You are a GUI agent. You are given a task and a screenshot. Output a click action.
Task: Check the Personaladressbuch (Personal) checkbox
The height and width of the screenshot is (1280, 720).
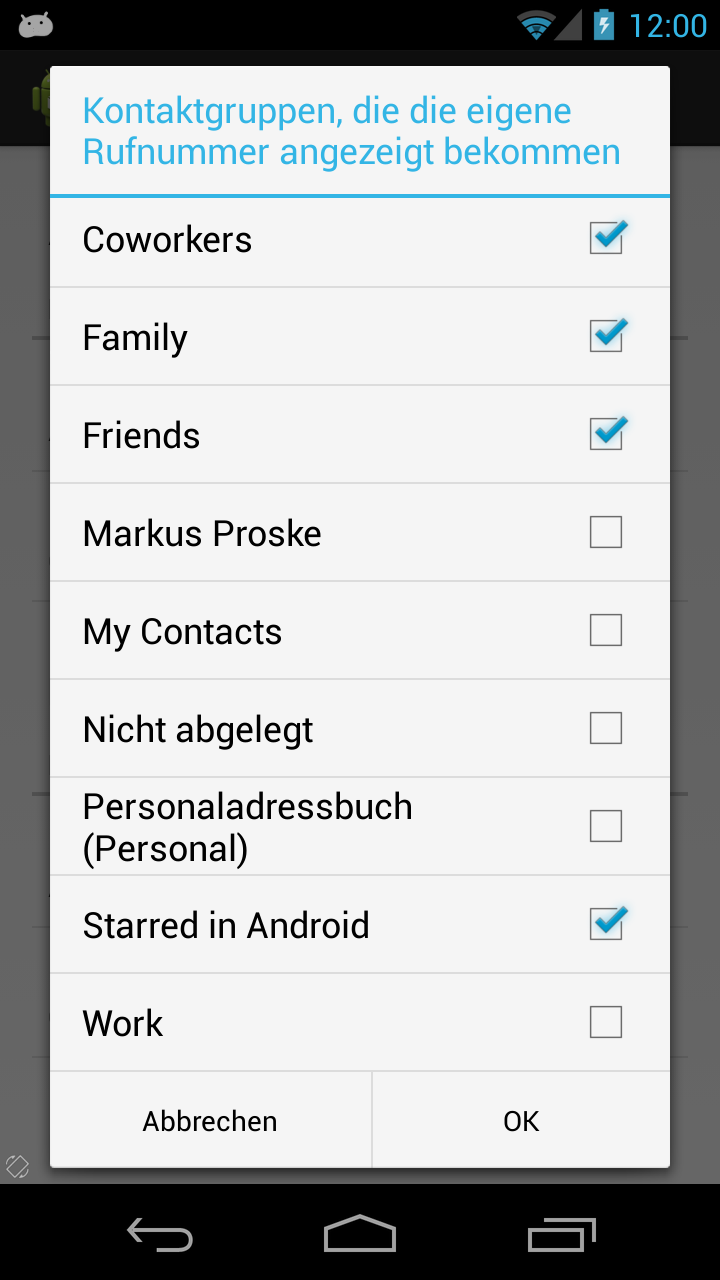coord(606,826)
